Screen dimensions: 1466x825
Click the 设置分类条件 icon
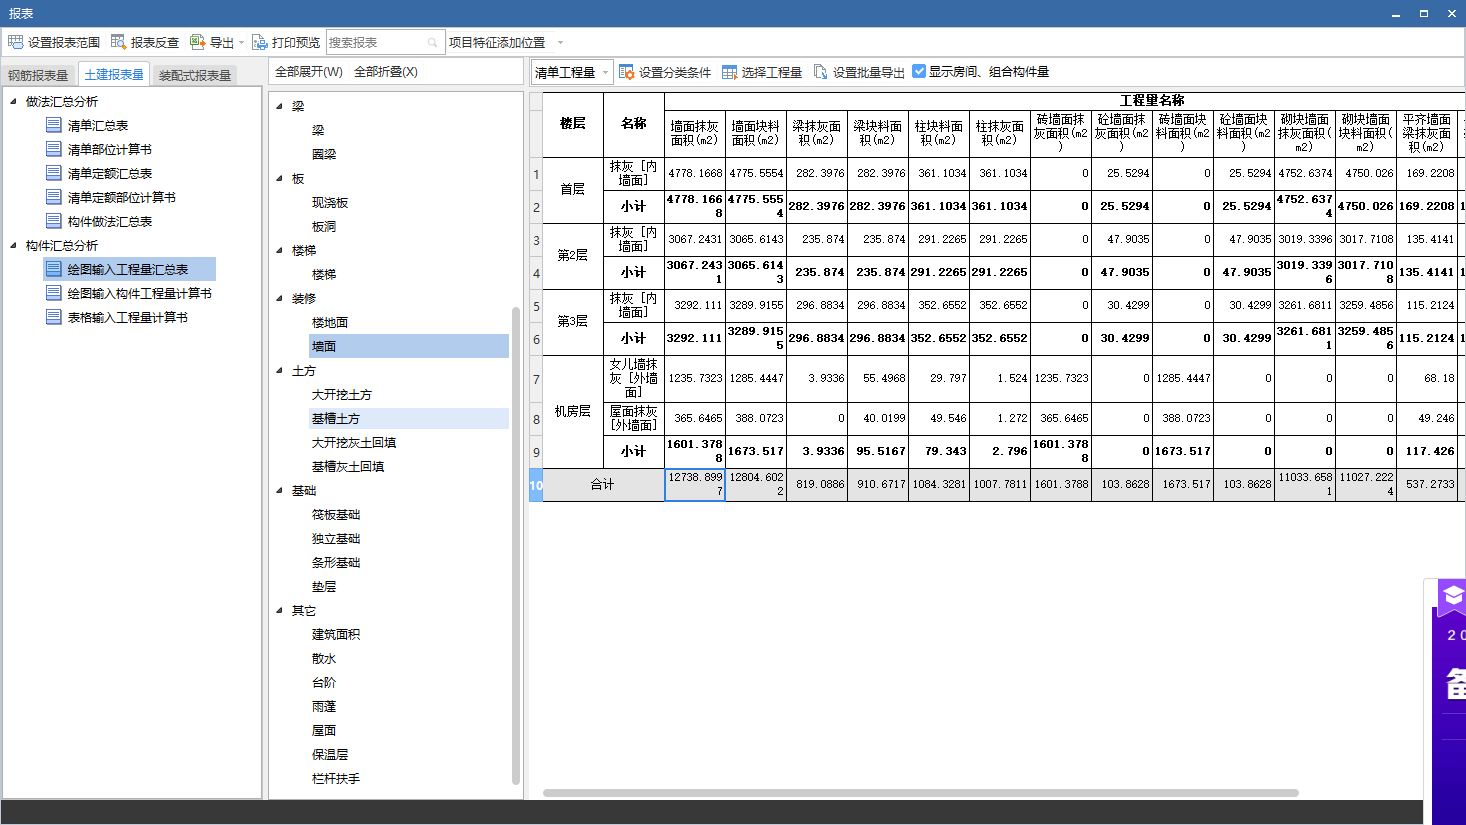pos(627,72)
